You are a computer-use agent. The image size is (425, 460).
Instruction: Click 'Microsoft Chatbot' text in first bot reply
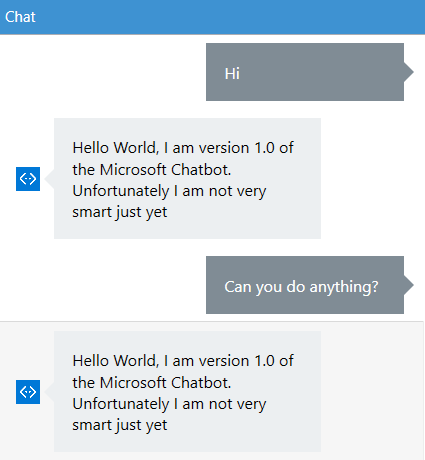[165, 170]
